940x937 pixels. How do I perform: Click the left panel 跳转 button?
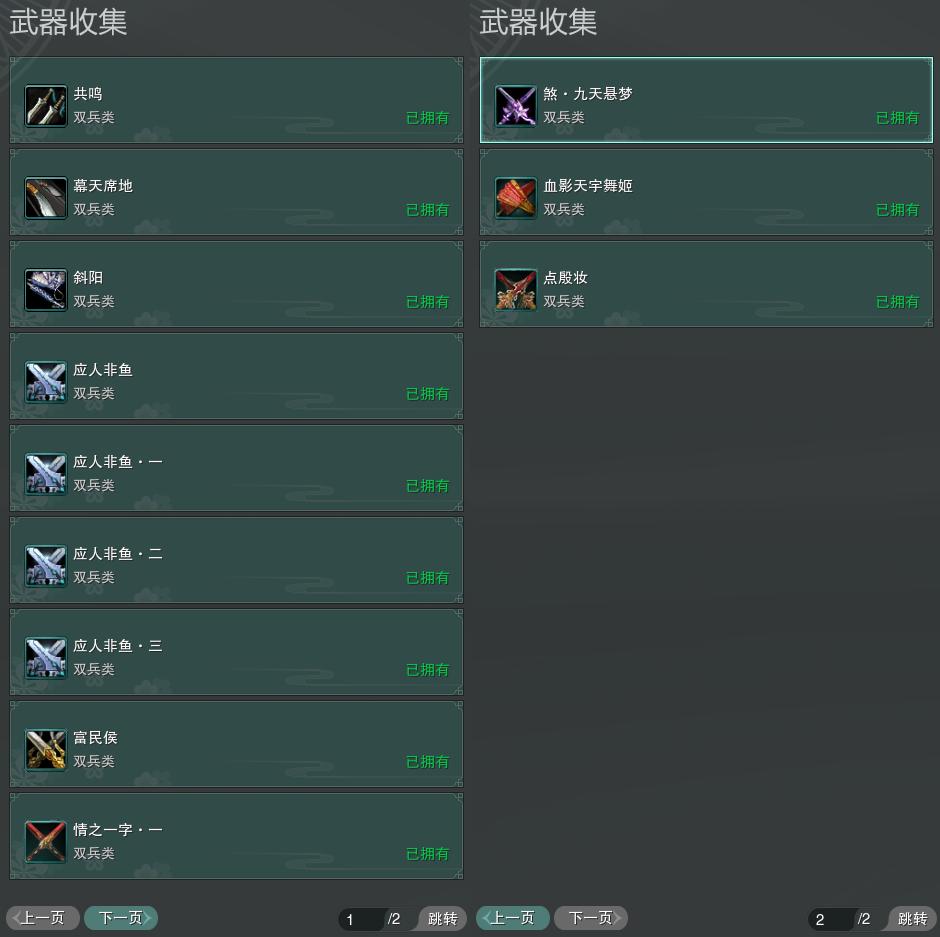(442, 918)
